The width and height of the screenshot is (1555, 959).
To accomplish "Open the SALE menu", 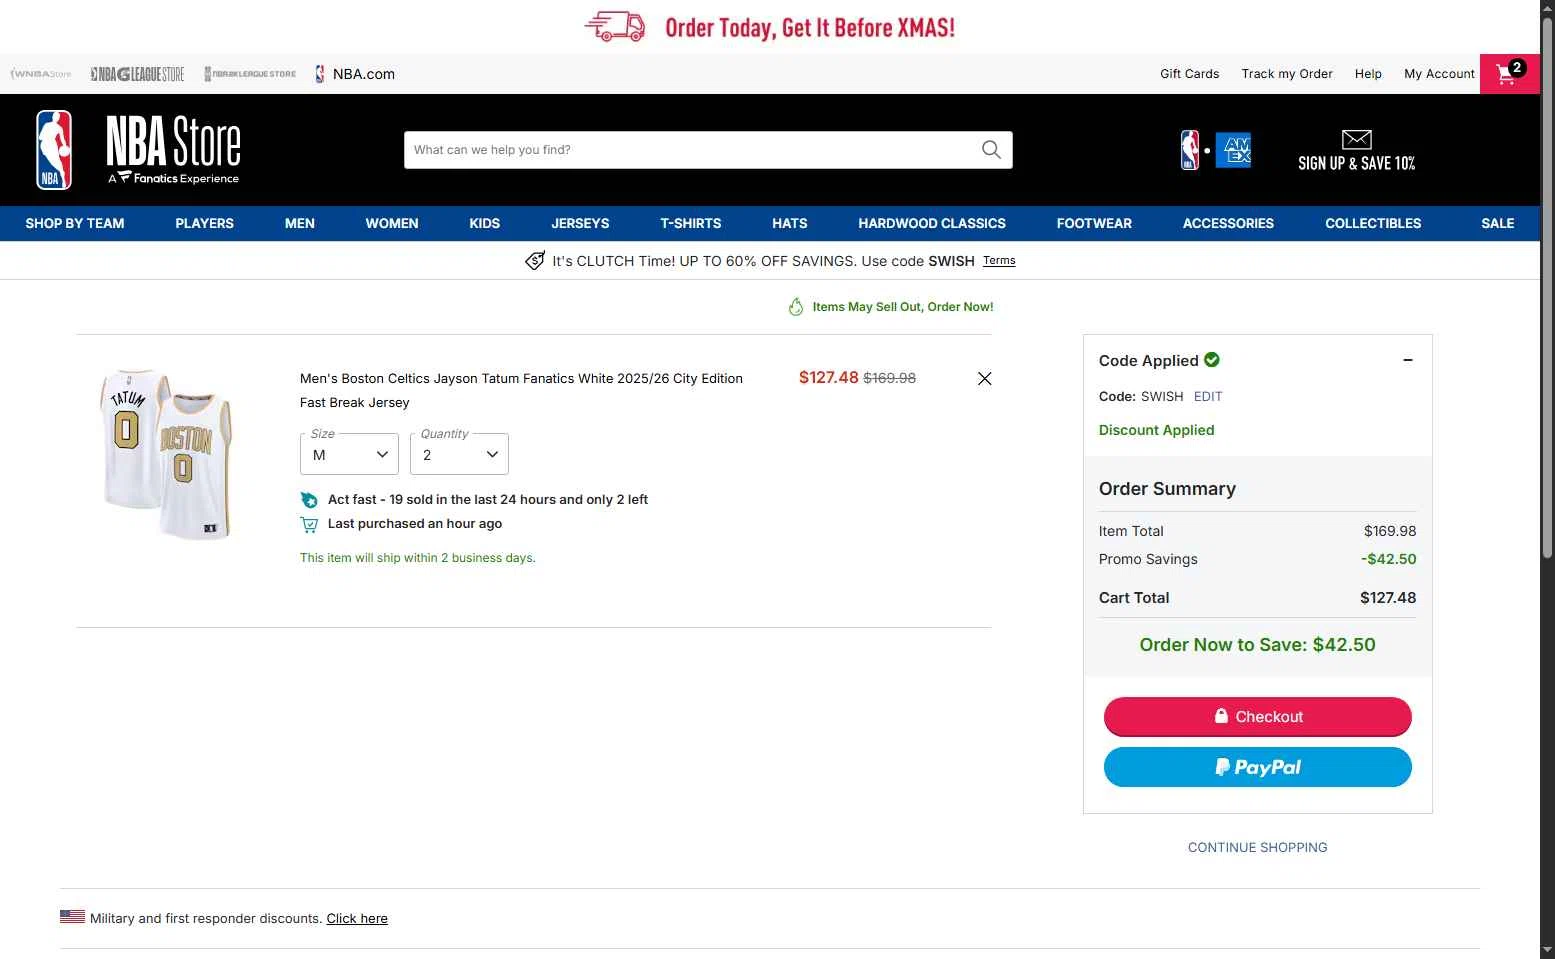I will pyautogui.click(x=1498, y=223).
